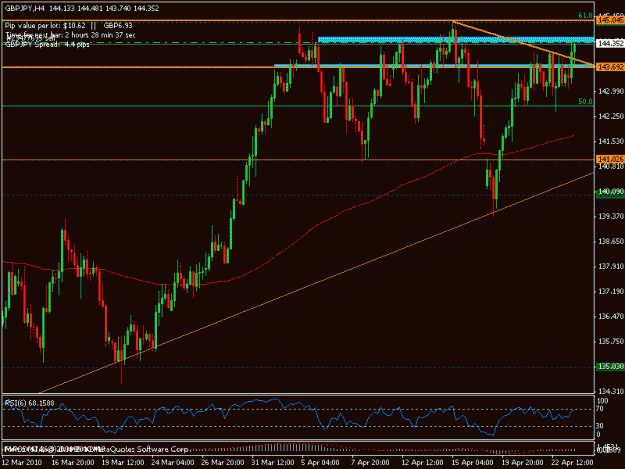
Task: Click the 134.310 price axis value
Action: tap(611, 391)
